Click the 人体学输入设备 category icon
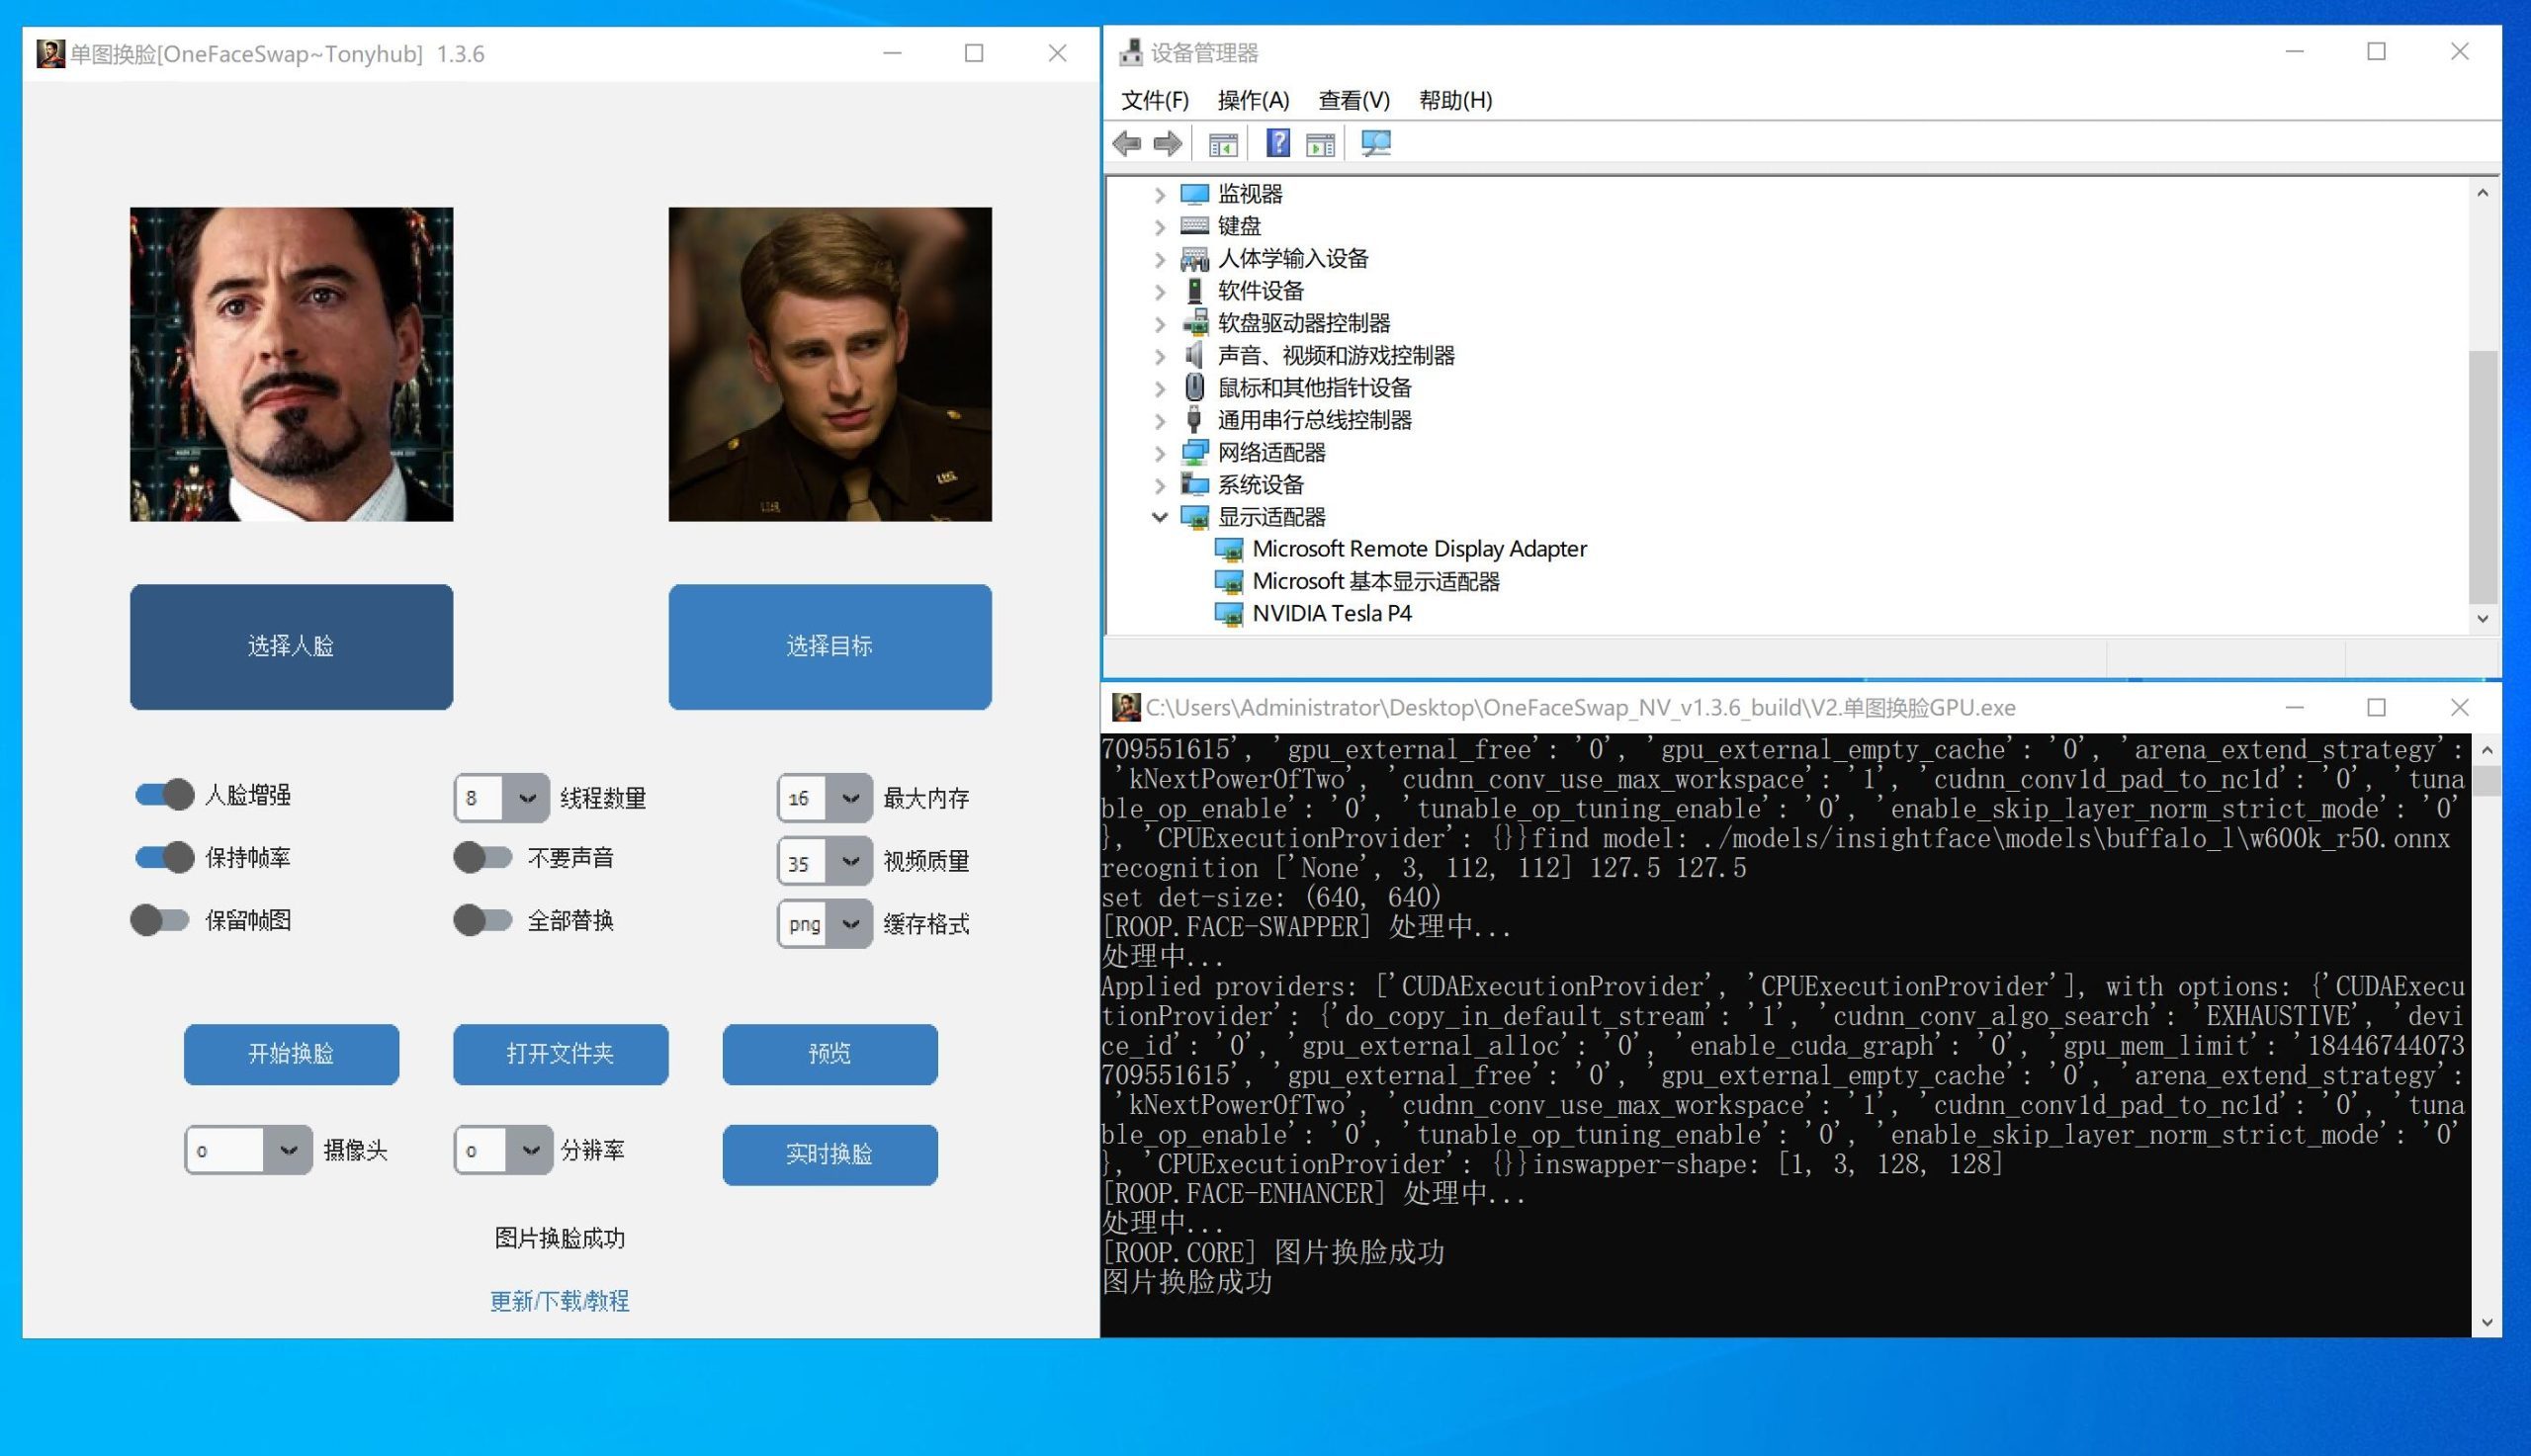 tap(1194, 259)
